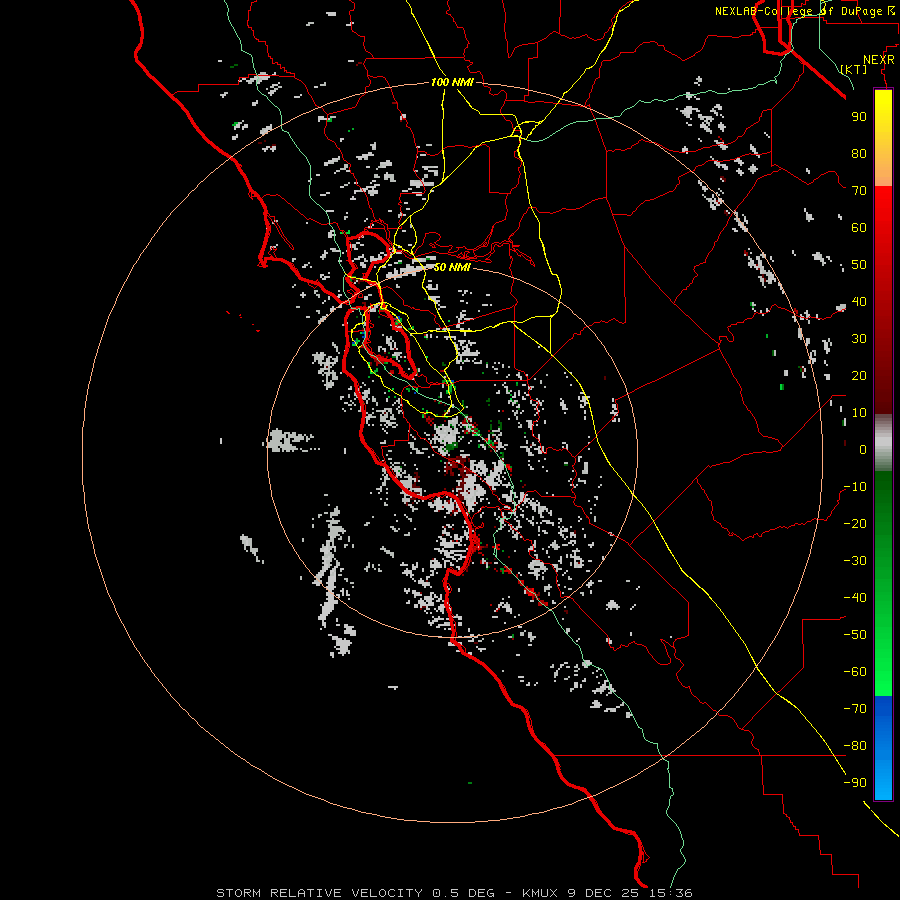
Task: Click the -60 value on velocity scale
Action: tap(855, 672)
